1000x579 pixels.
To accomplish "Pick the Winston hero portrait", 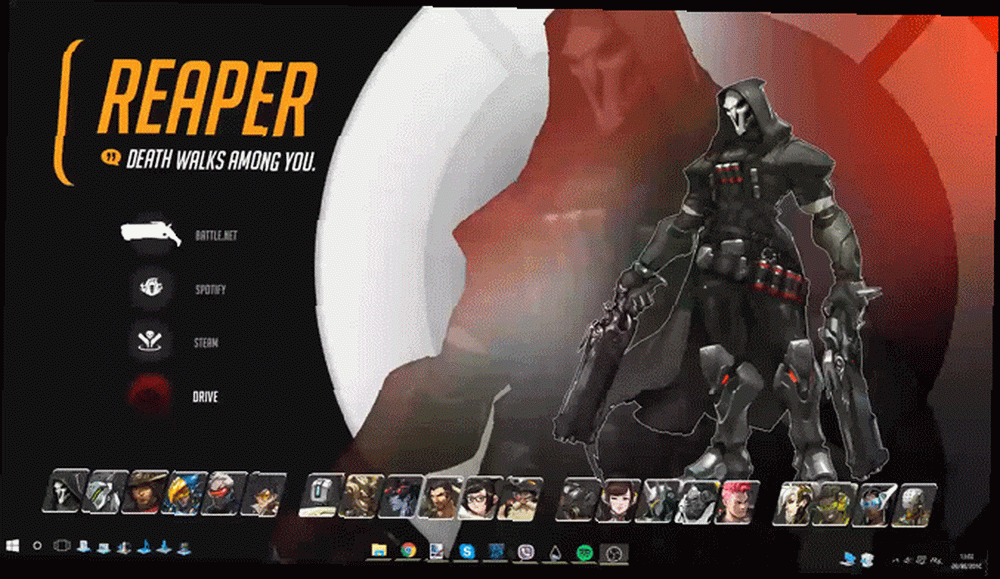I will (697, 502).
